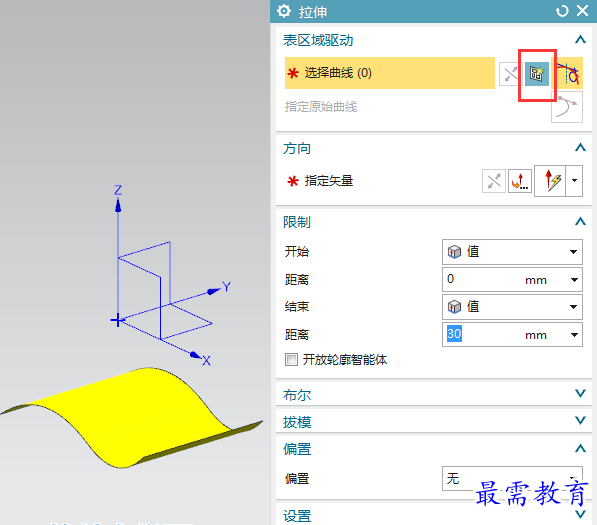The height and width of the screenshot is (525, 597).
Task: Click the start 距离 field showing 0
Action: coord(512,279)
